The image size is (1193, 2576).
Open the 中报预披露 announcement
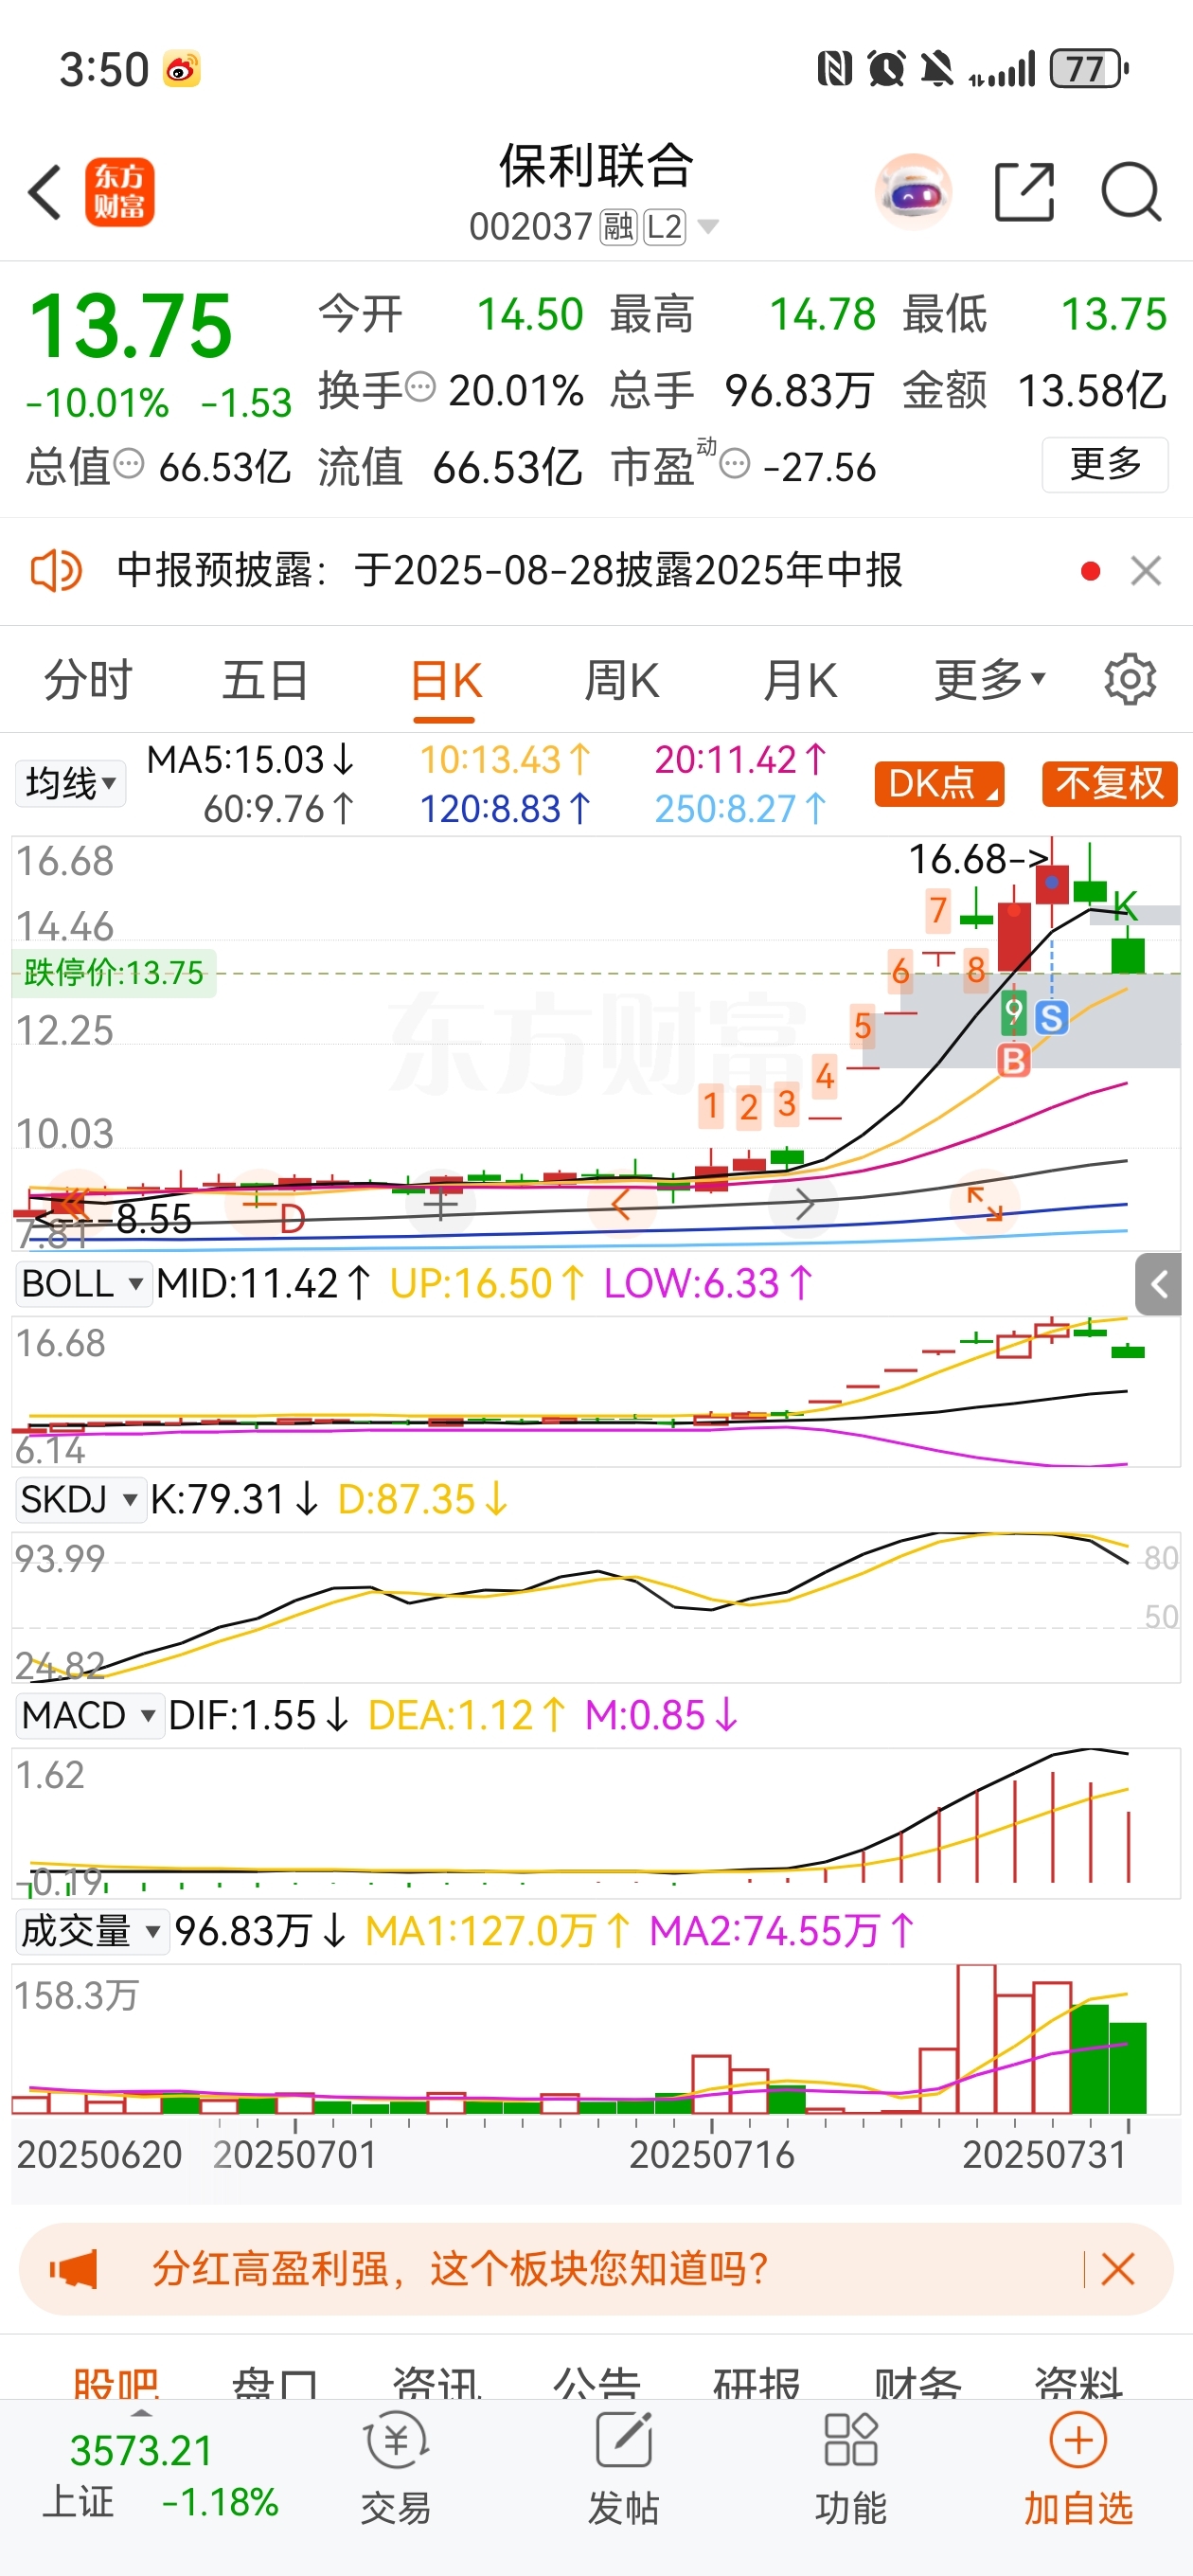pos(510,571)
